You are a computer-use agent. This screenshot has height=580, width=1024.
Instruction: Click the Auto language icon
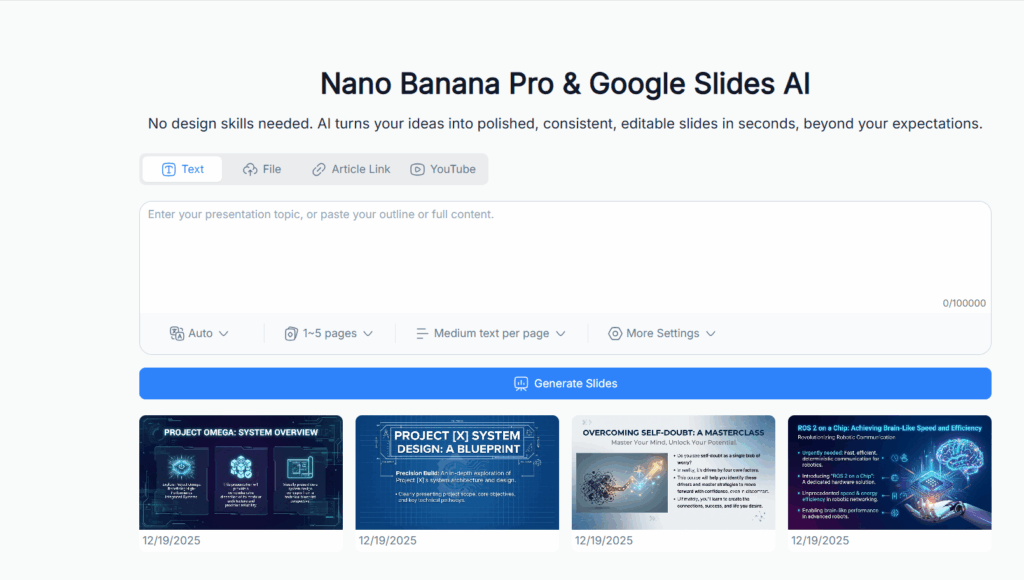(x=179, y=333)
